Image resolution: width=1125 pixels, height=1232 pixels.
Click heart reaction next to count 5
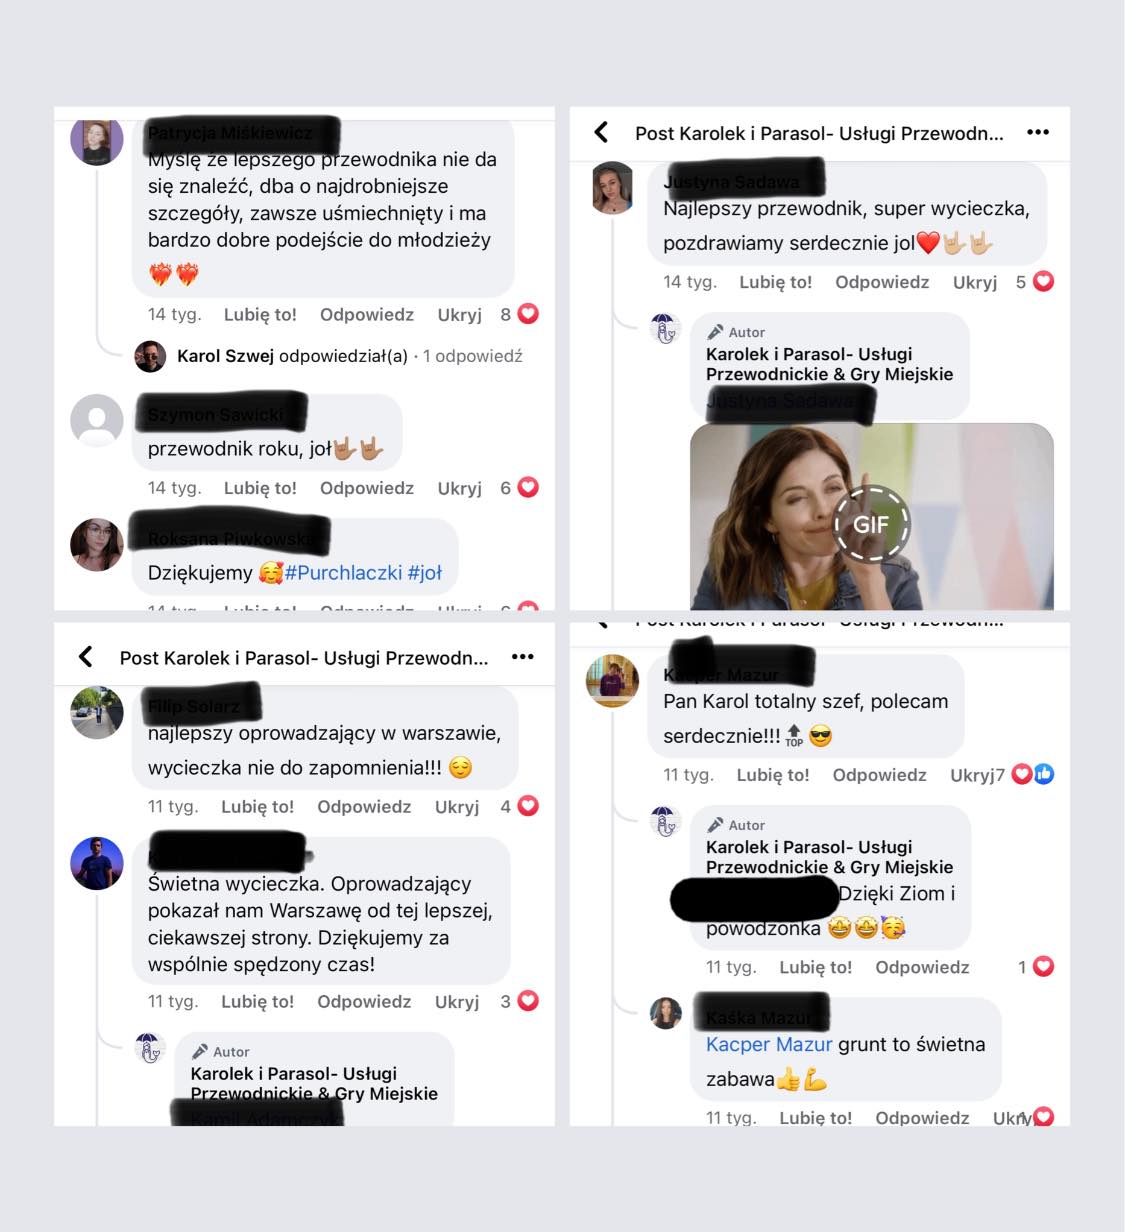pos(1043,282)
